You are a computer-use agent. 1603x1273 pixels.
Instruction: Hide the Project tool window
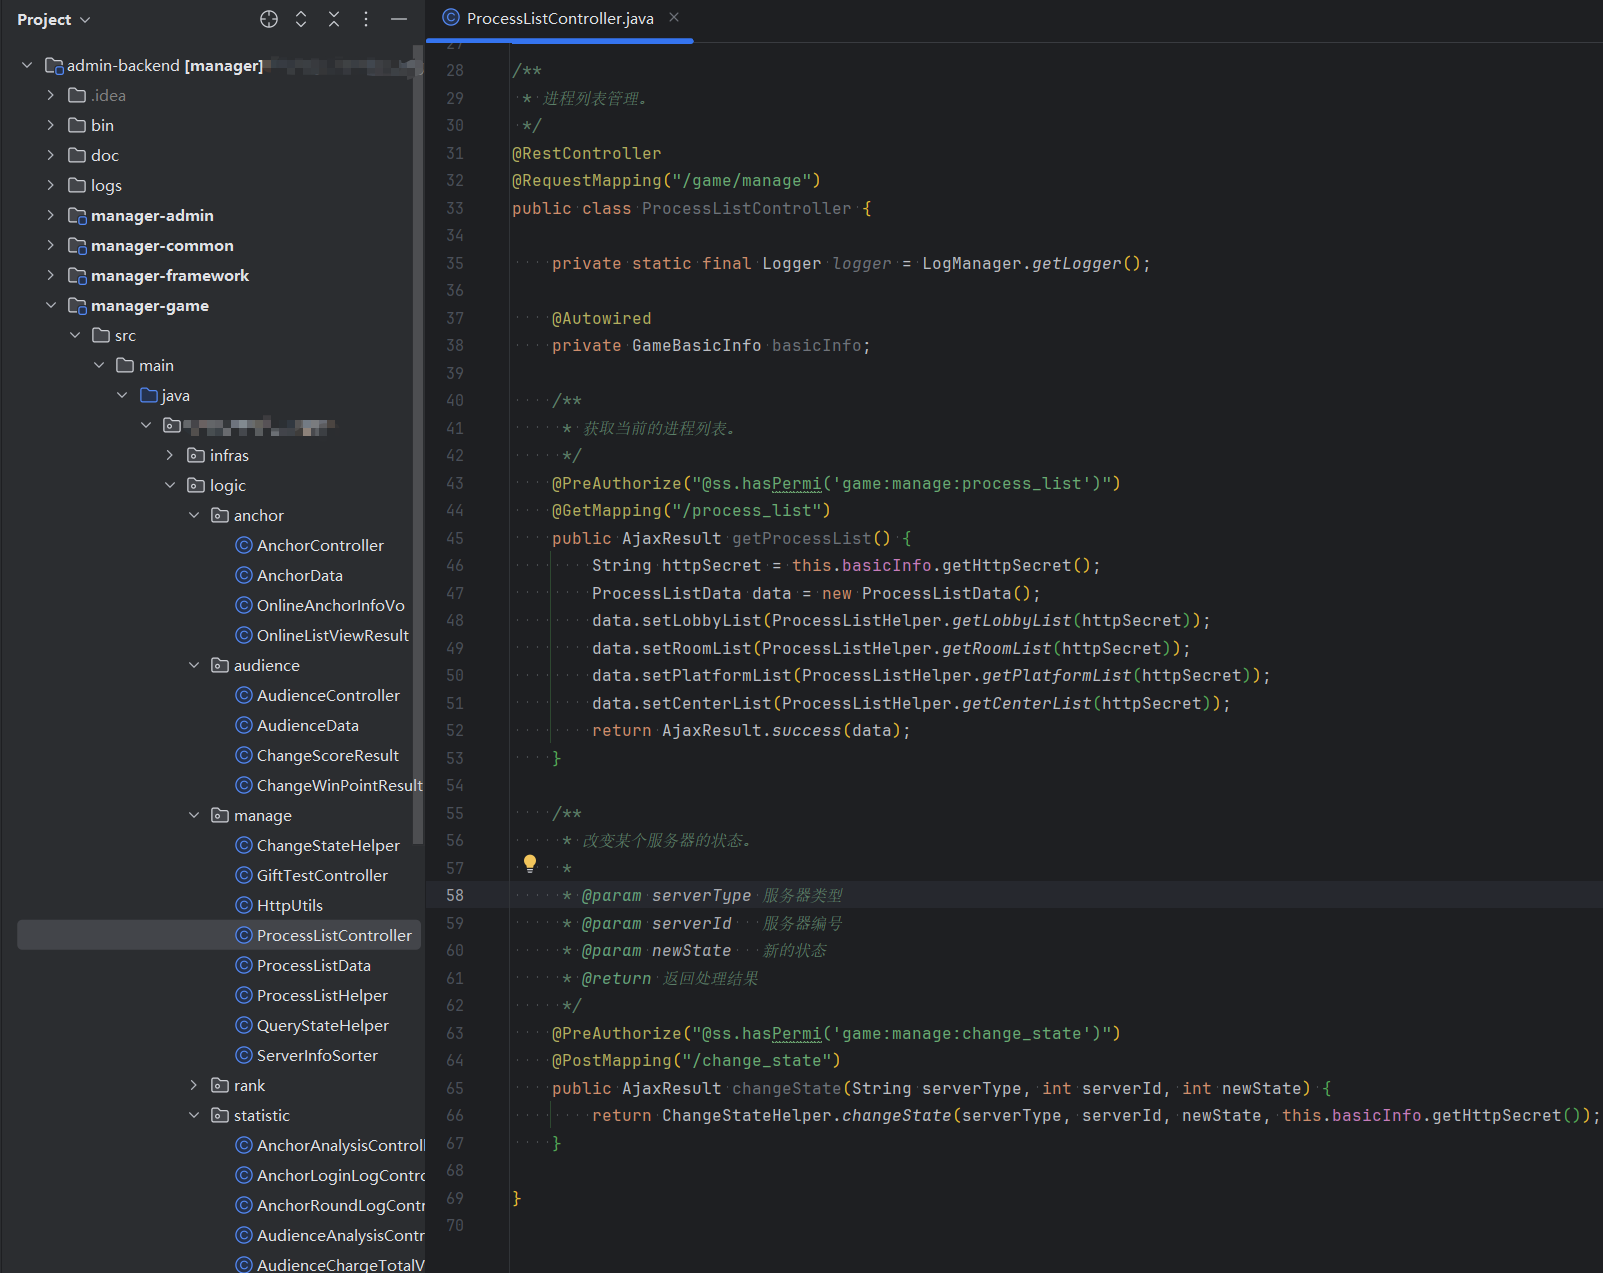399,19
